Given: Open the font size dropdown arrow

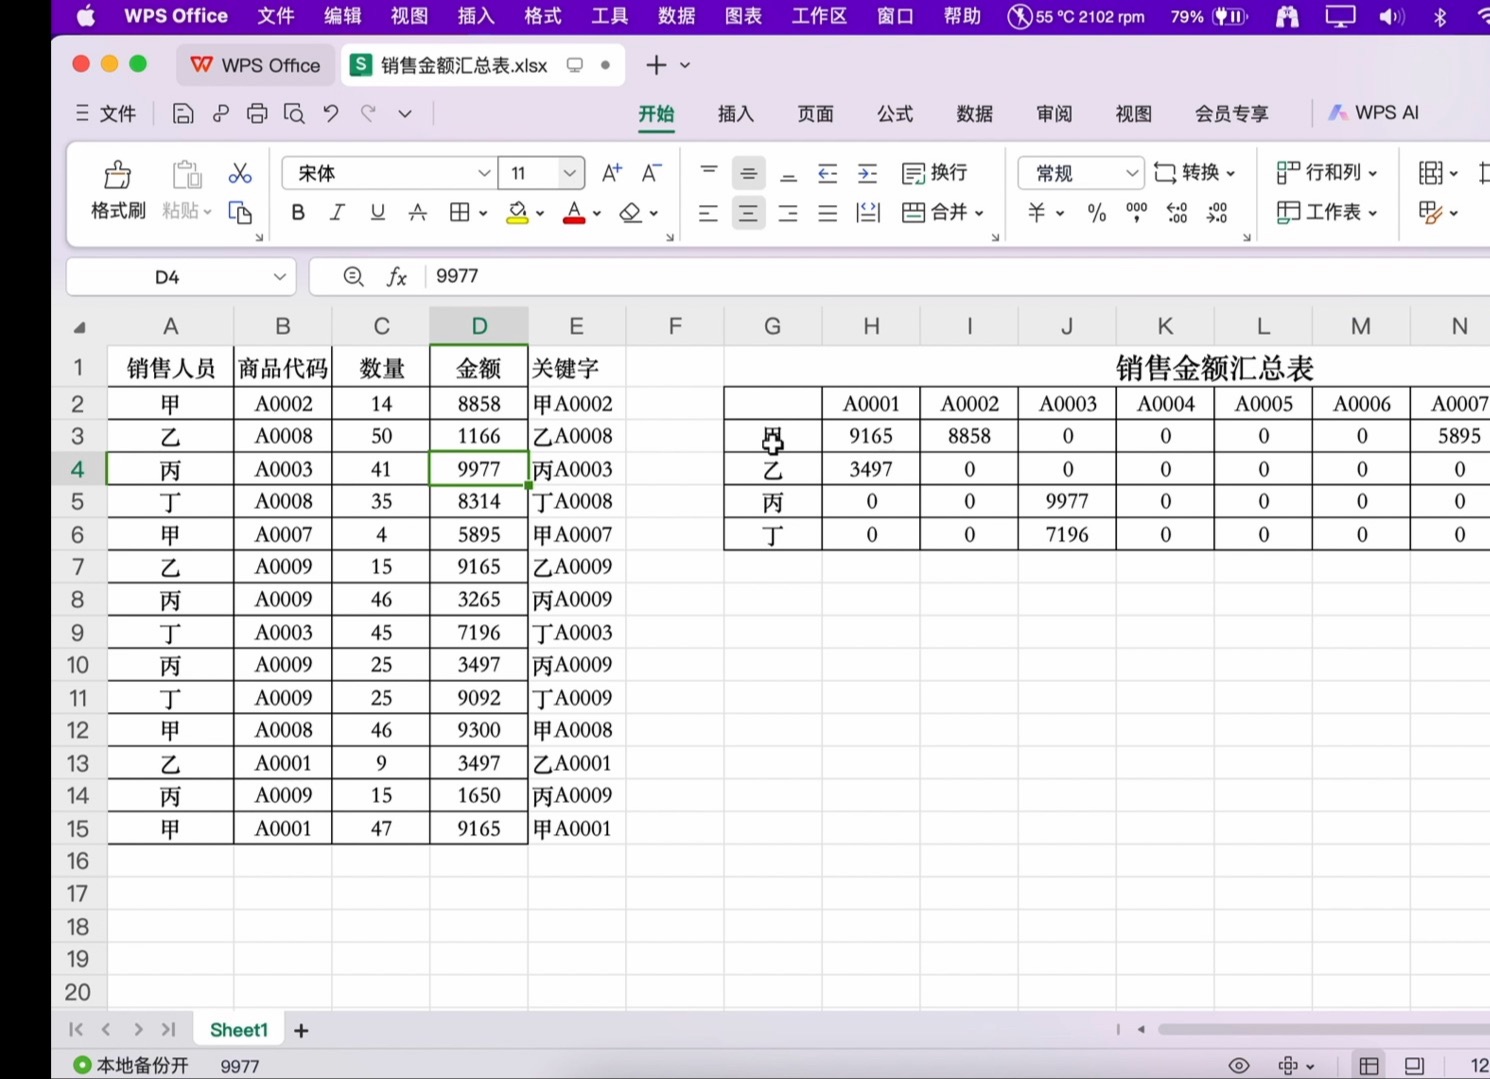Looking at the screenshot, I should click(569, 173).
